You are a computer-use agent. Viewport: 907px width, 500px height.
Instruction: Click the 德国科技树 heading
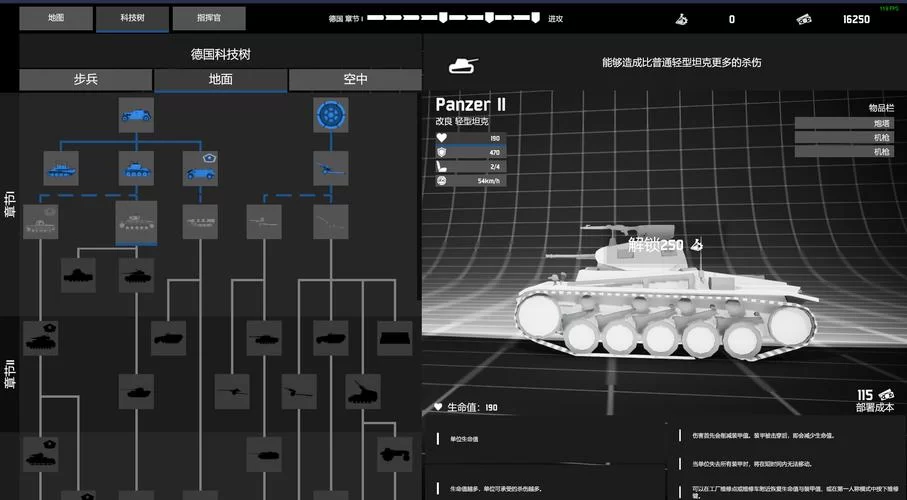pyautogui.click(x=220, y=54)
